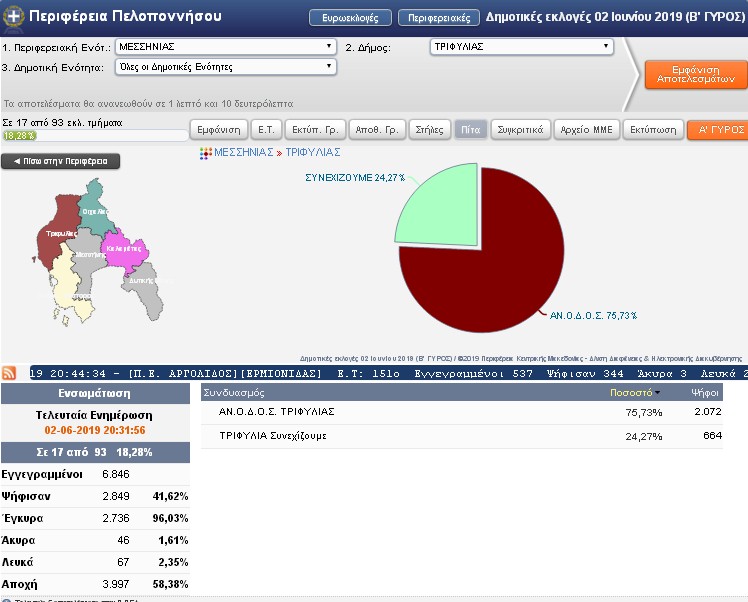The width and height of the screenshot is (748, 602).
Task: Go to Α' ΓΥΡΟΣ results
Action: (718, 130)
